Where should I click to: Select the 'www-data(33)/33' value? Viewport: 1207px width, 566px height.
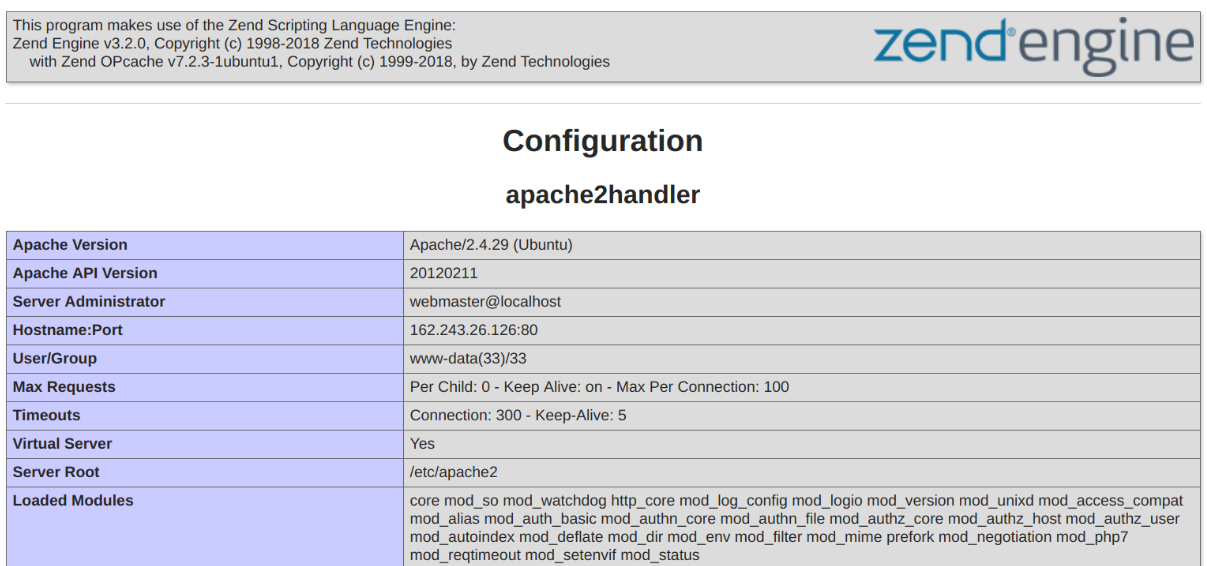click(468, 358)
